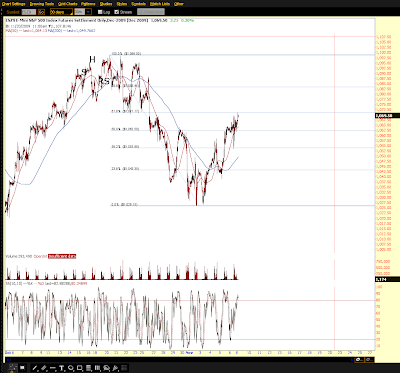
Task: Open the Patterns menu
Action: coord(88,4)
